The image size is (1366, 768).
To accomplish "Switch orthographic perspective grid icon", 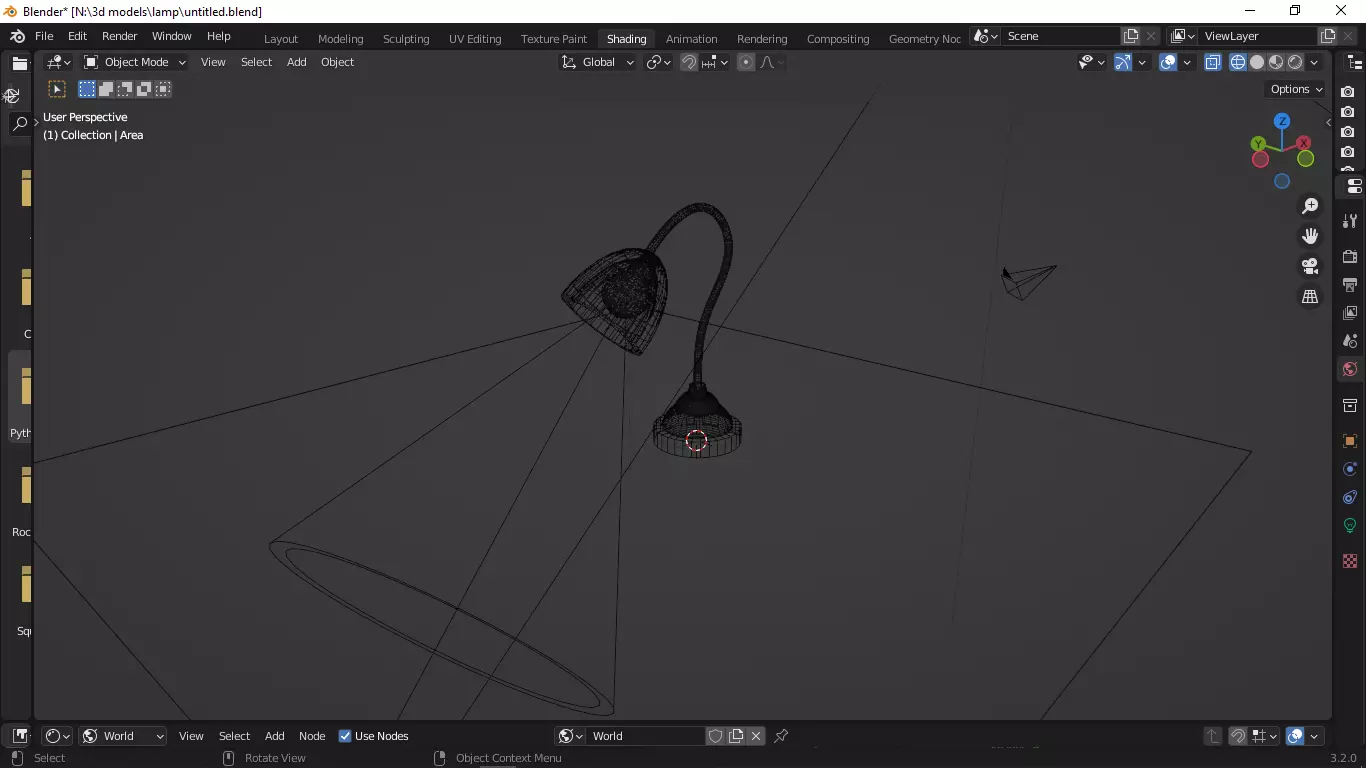I will click(1310, 297).
